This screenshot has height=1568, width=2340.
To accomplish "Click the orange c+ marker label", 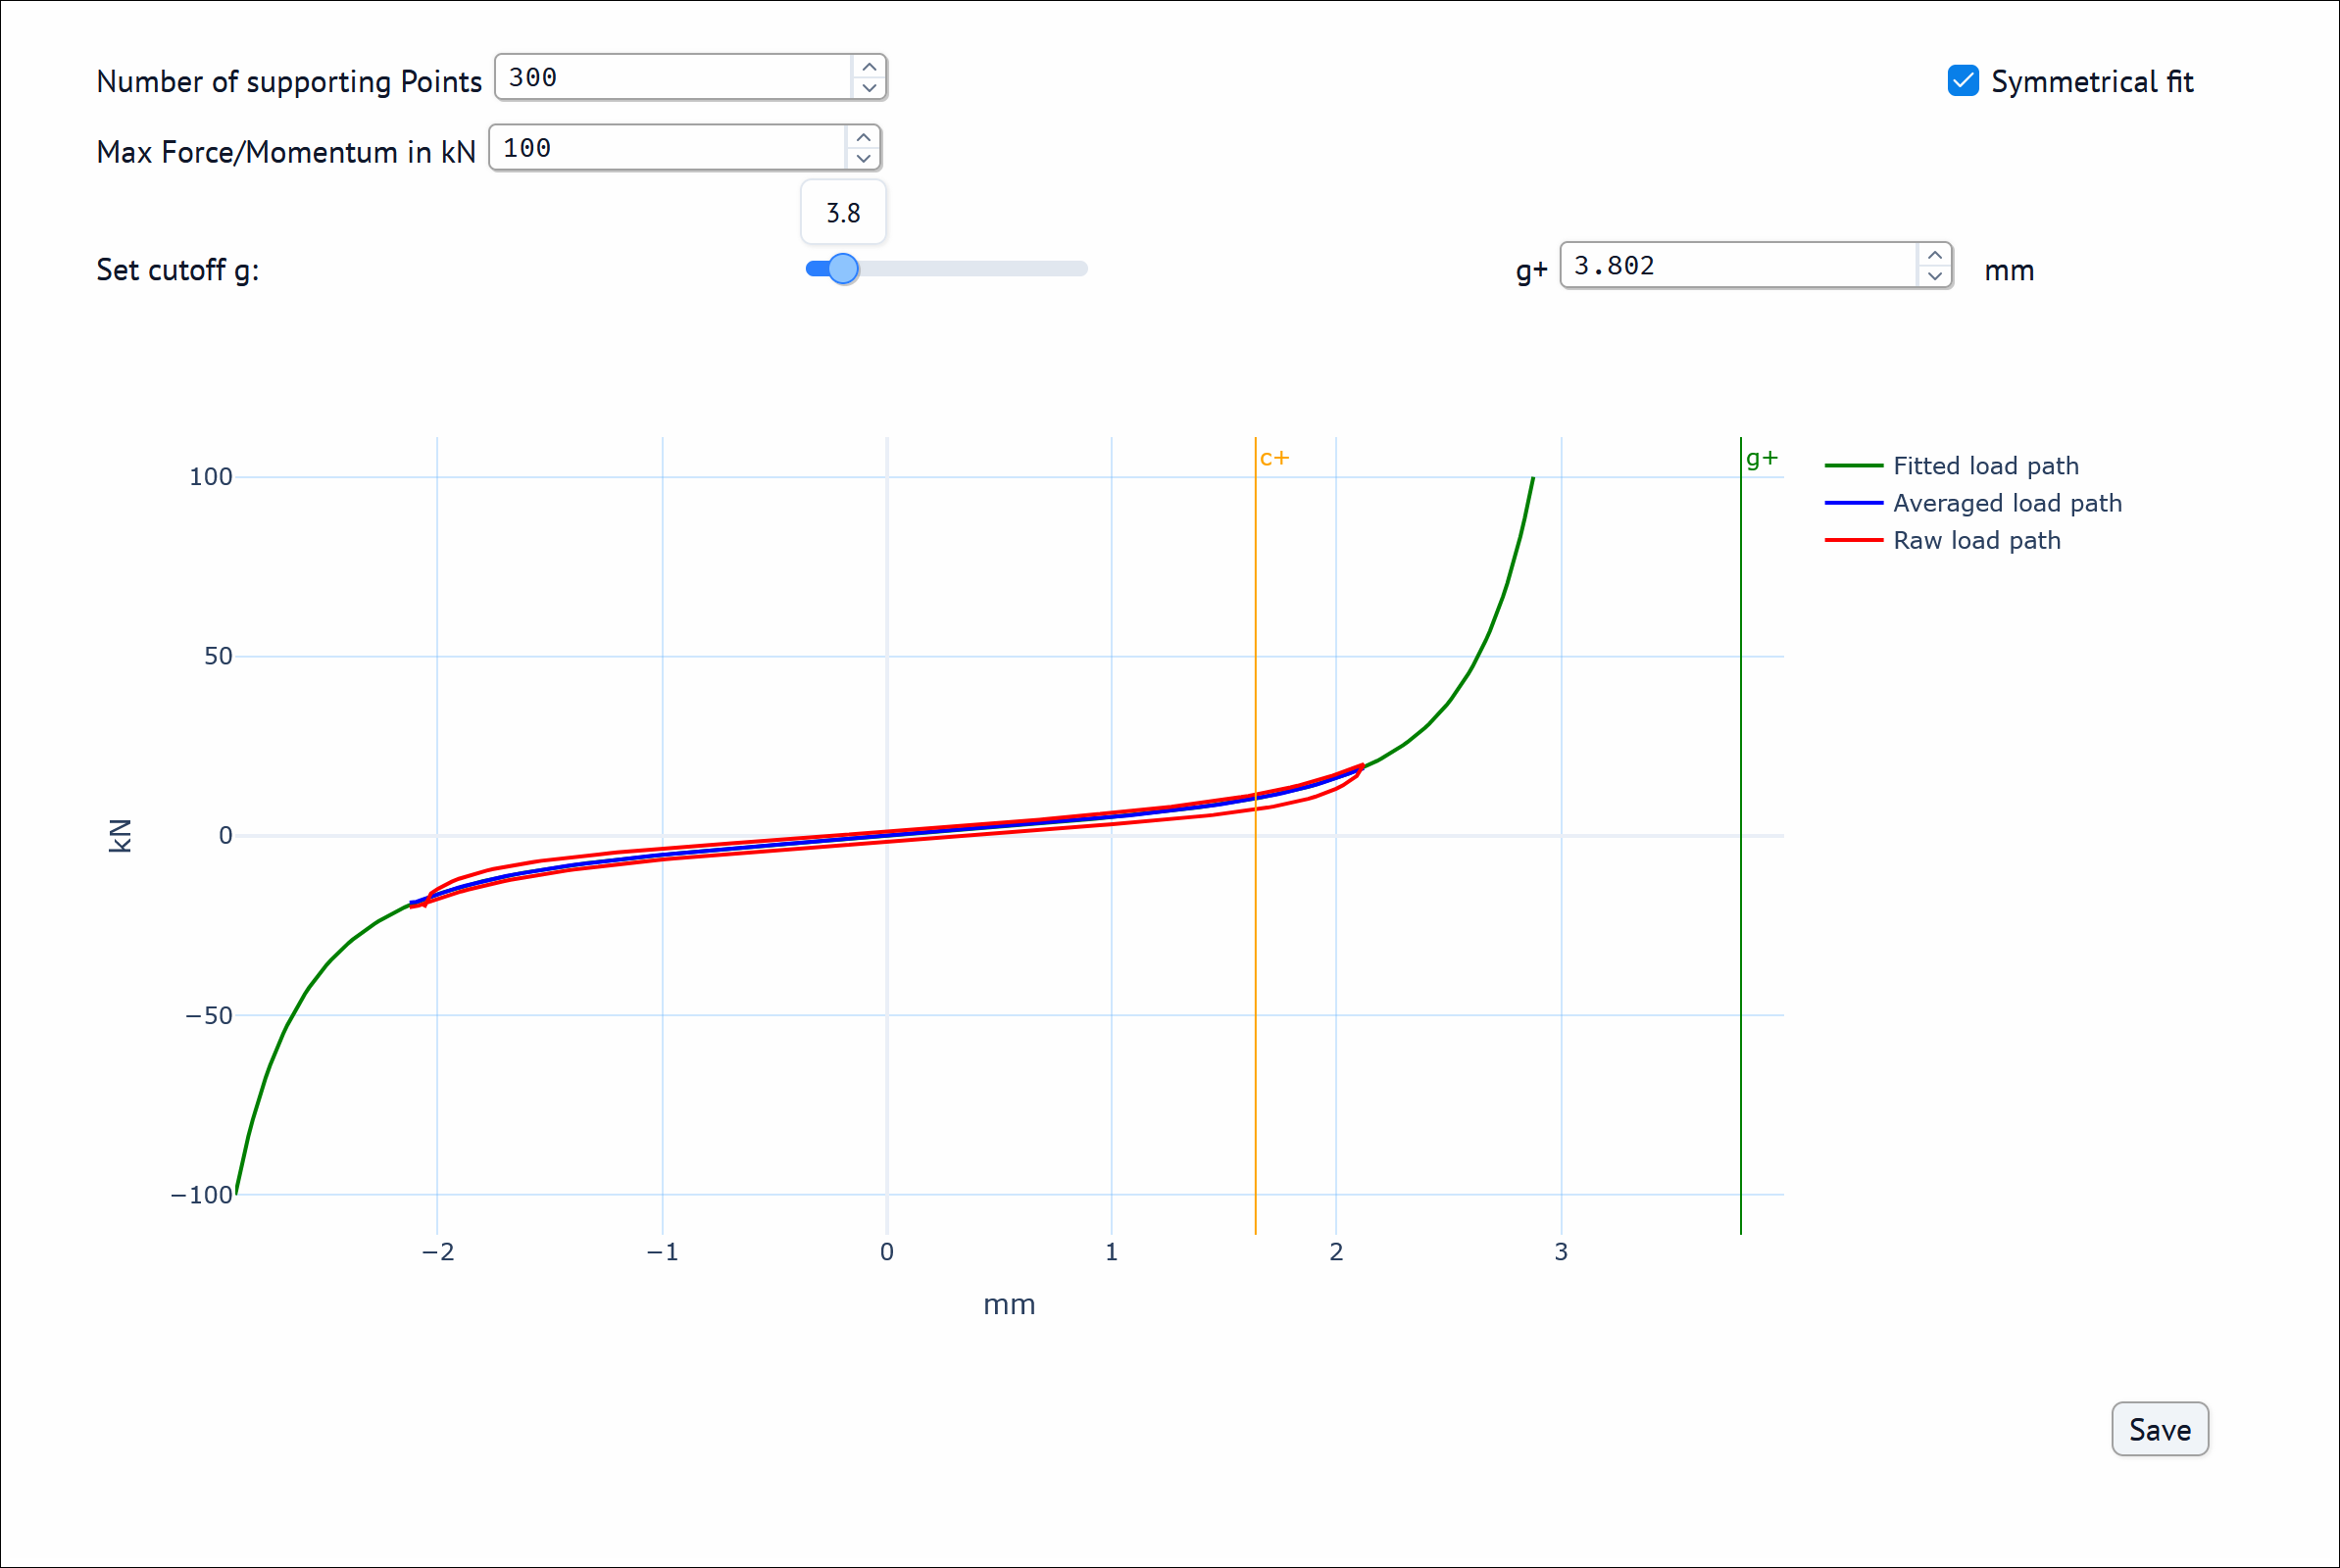I will [x=1274, y=458].
